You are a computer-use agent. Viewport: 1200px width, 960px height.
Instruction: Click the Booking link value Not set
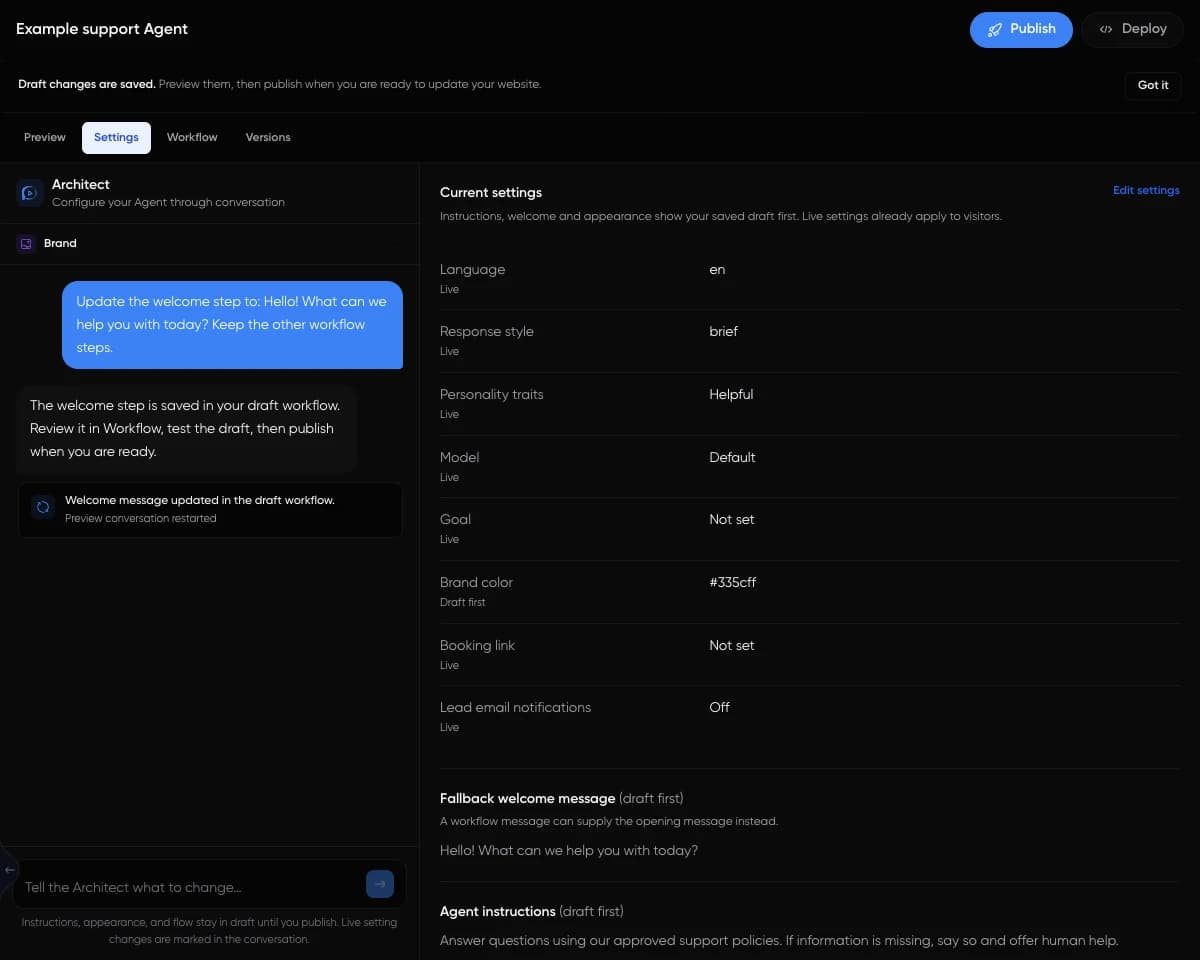point(732,645)
